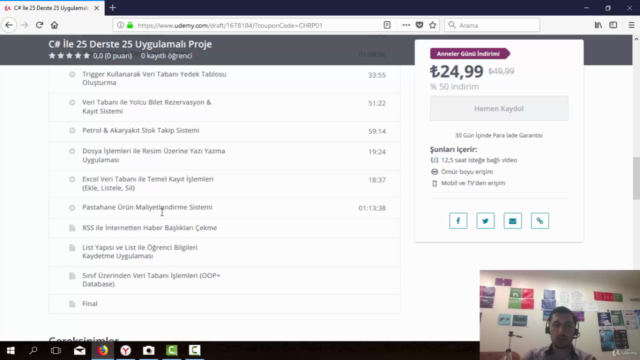Image resolution: width=640 pixels, height=360 pixels.
Task: Open page actions three-dots menu
Action: pyautogui.click(x=406, y=25)
